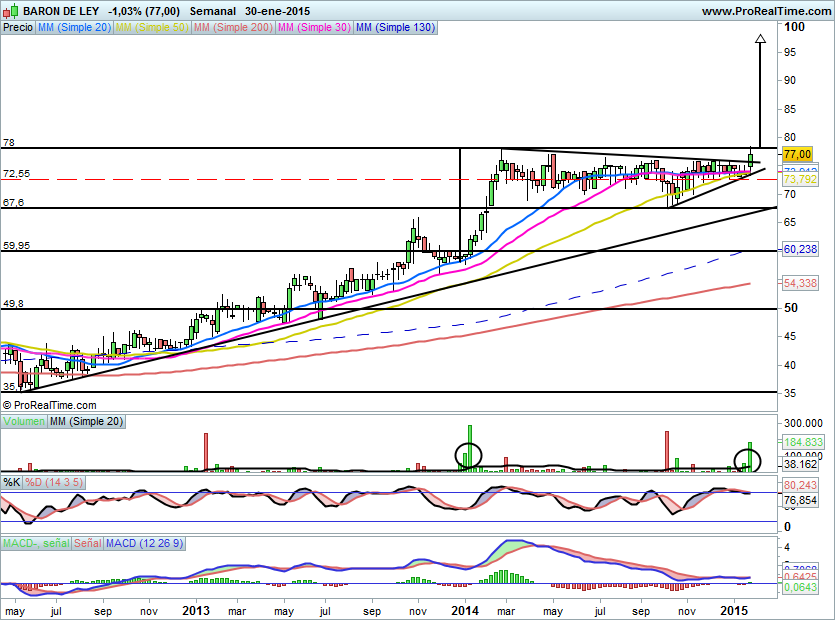Screen dimensions: 835x620
Task: Select the Volumen panel label
Action: pos(24,422)
